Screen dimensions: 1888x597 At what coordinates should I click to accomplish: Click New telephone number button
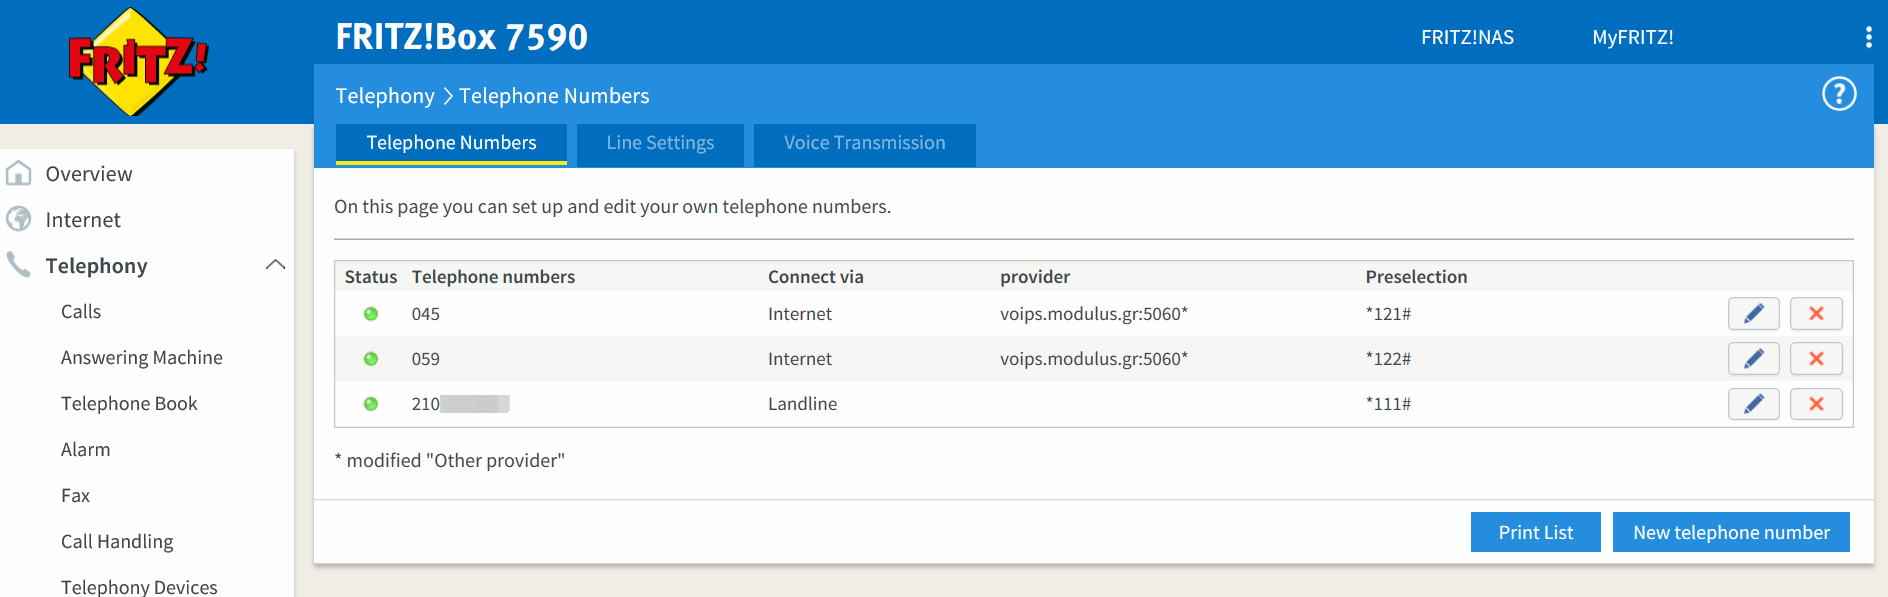[x=1731, y=532]
